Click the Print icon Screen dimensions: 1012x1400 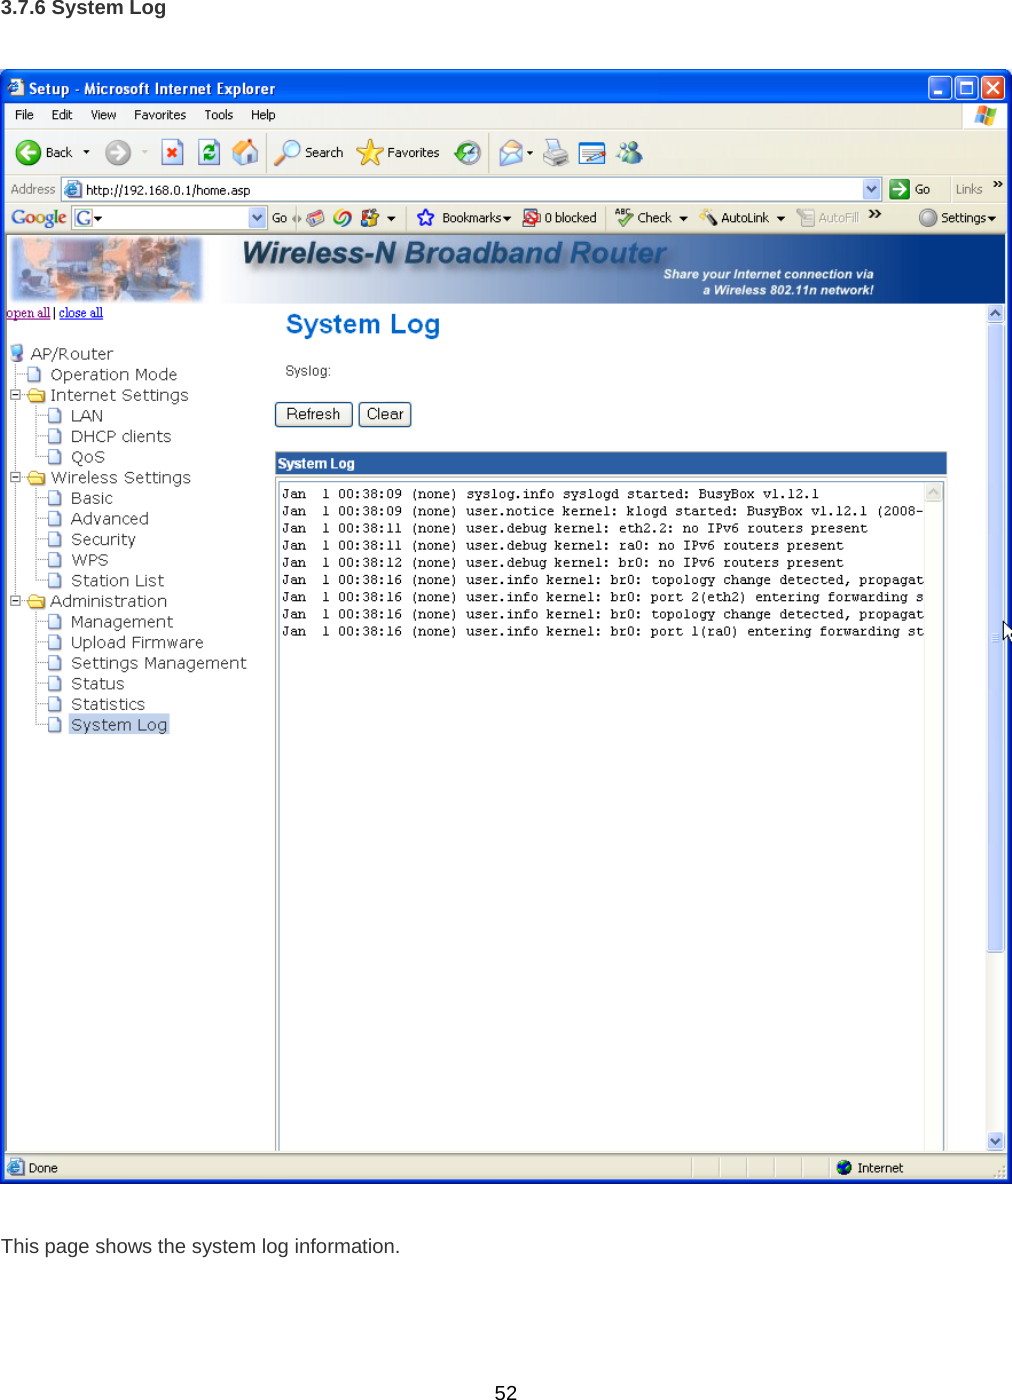pyautogui.click(x=556, y=153)
